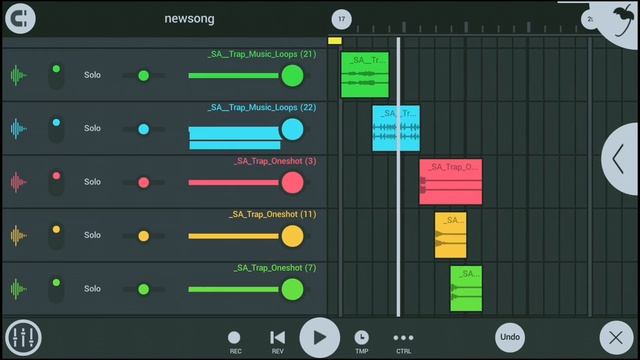The width and height of the screenshot is (640, 360).
Task: Rewind with the REV control
Action: tap(278, 342)
